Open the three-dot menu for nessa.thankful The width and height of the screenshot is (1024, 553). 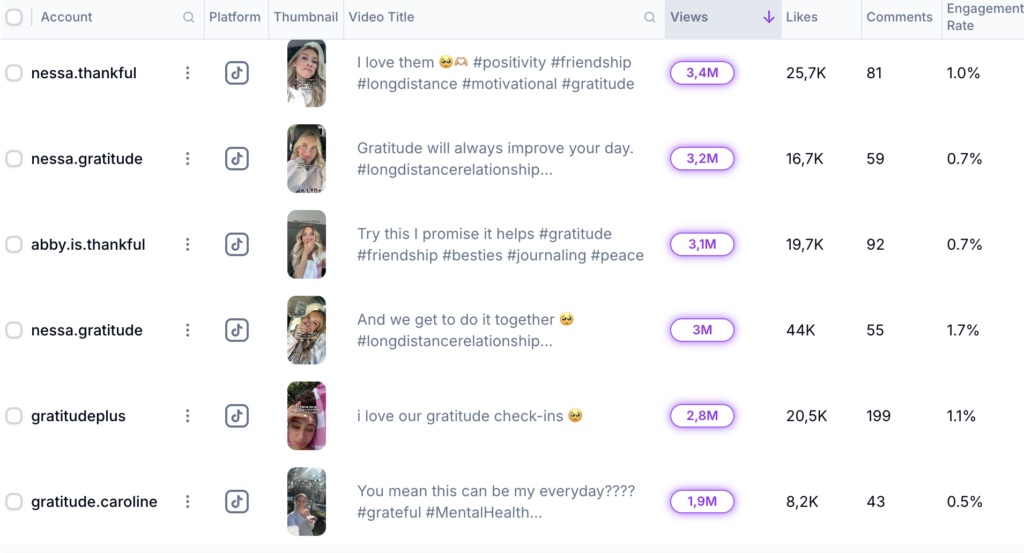(x=187, y=73)
